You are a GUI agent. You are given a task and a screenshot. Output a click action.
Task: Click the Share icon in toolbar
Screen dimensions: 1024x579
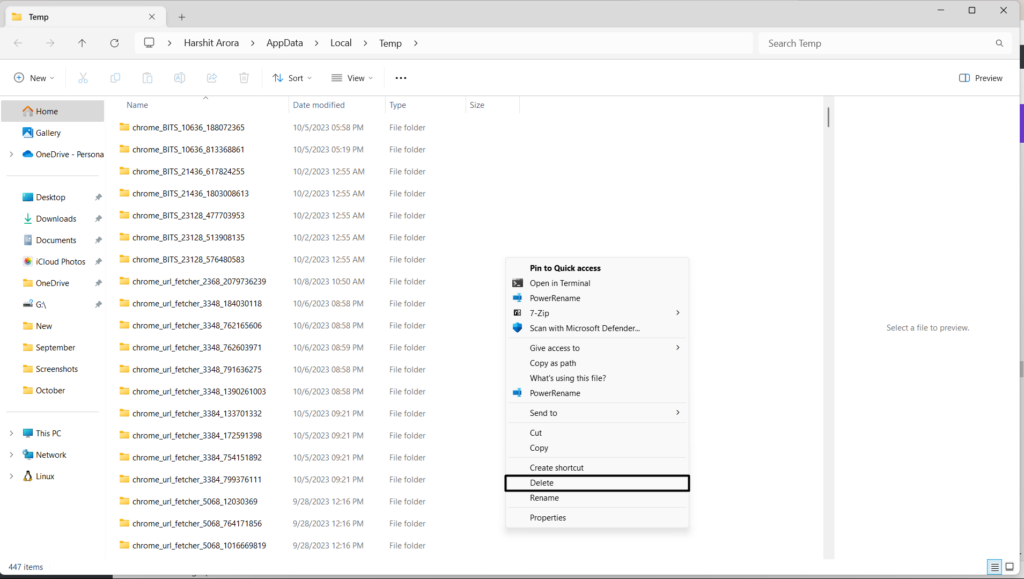tap(211, 78)
